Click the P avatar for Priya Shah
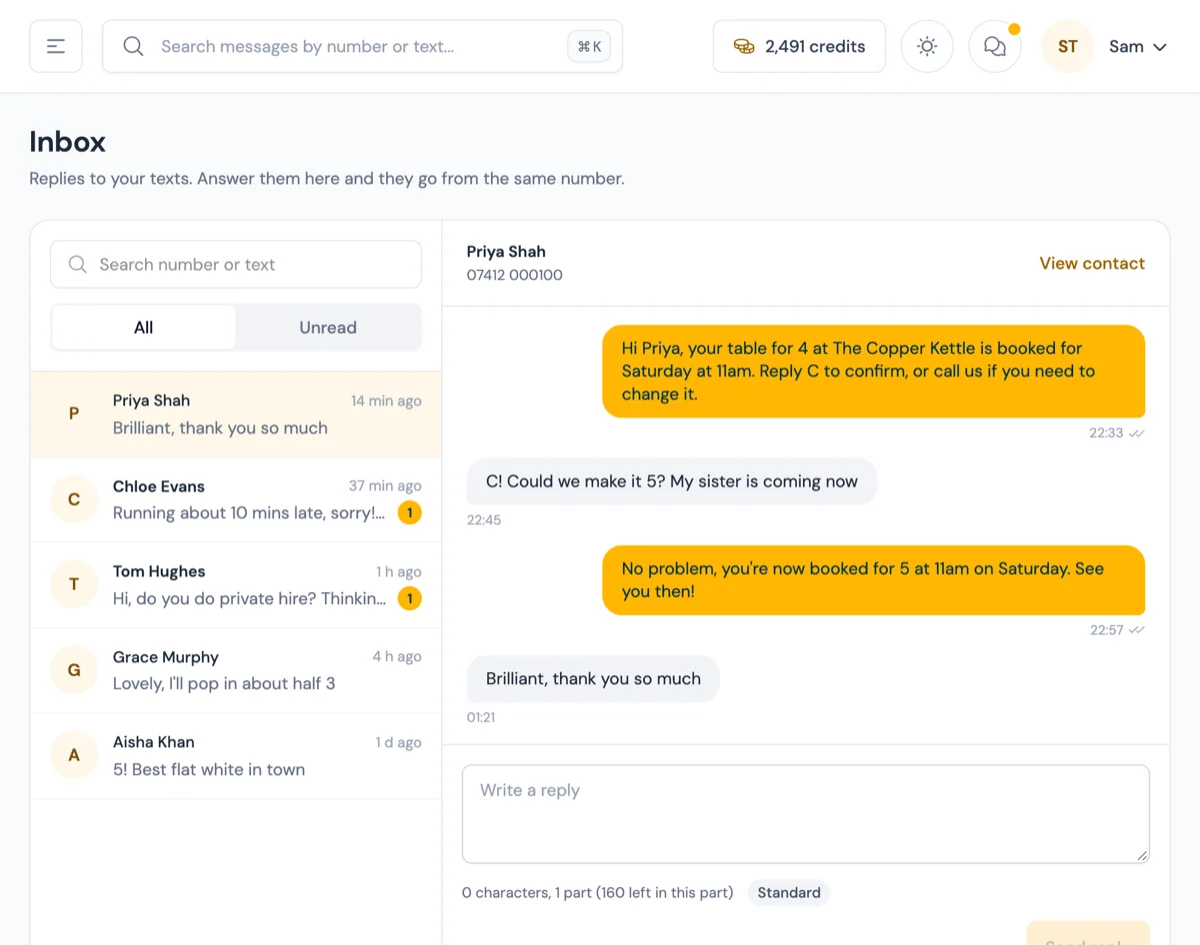Image resolution: width=1200 pixels, height=945 pixels. tap(74, 413)
